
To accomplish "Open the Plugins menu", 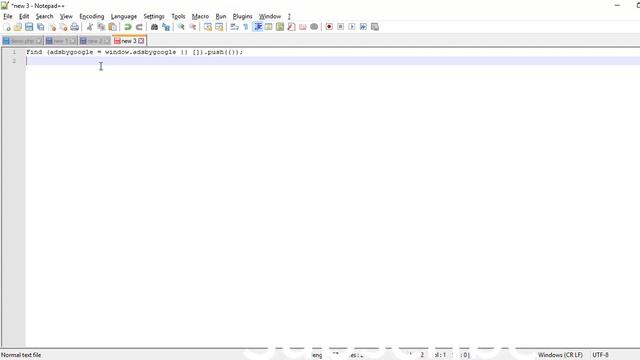I will point(242,16).
